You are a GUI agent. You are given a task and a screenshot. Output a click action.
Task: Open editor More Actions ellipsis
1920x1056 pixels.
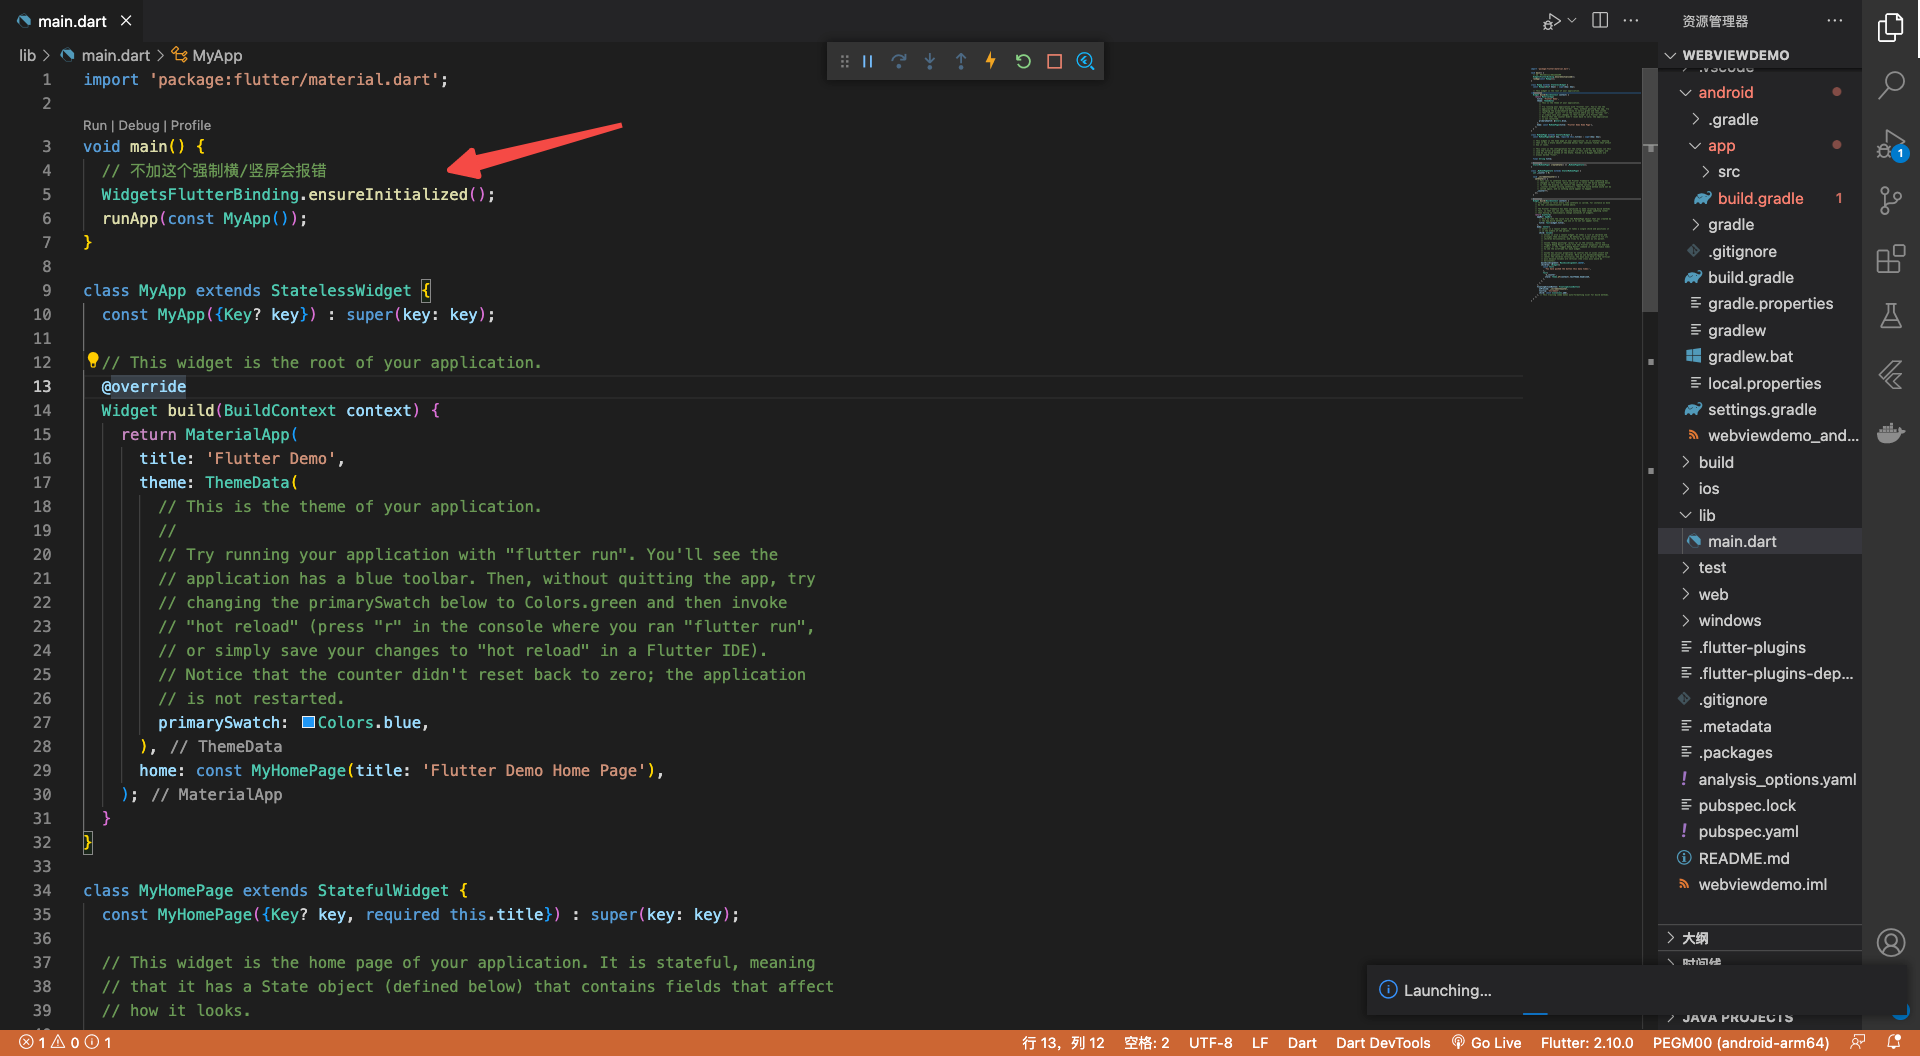[x=1631, y=20]
